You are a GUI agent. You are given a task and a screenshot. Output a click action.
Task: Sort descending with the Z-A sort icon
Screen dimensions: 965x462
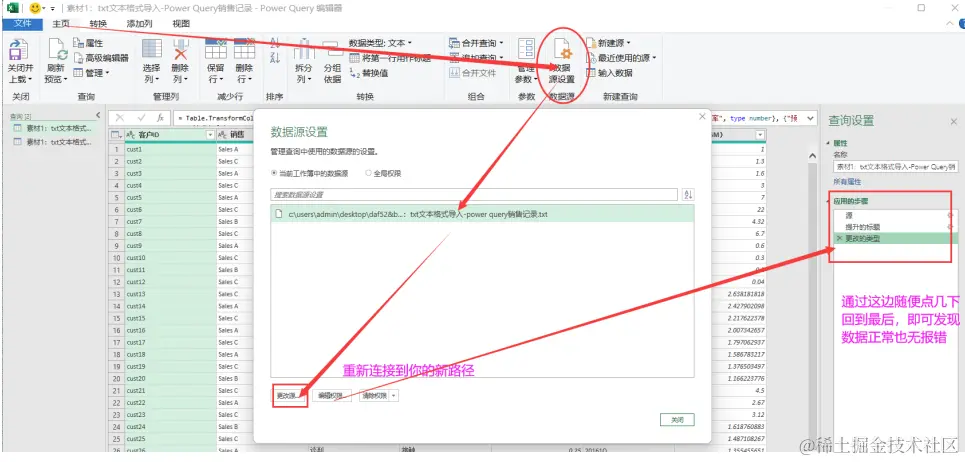(274, 58)
